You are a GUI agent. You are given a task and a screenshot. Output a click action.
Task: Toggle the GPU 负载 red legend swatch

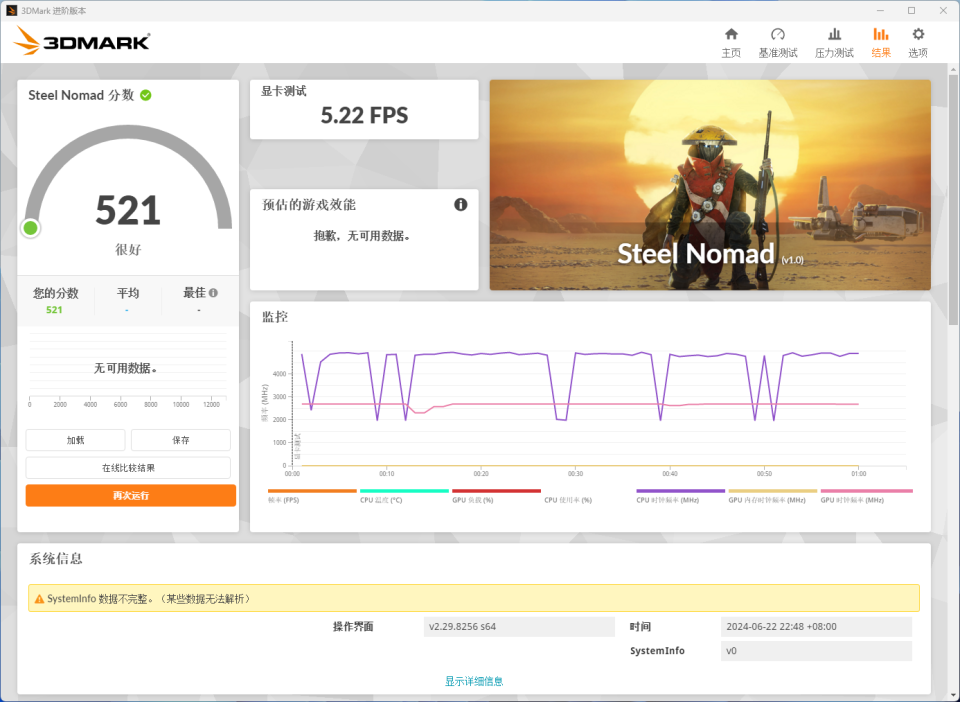click(x=497, y=491)
